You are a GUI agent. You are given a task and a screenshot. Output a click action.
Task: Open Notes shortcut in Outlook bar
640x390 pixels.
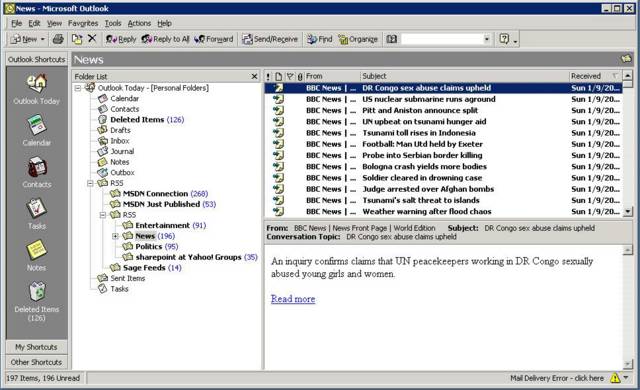(x=37, y=250)
